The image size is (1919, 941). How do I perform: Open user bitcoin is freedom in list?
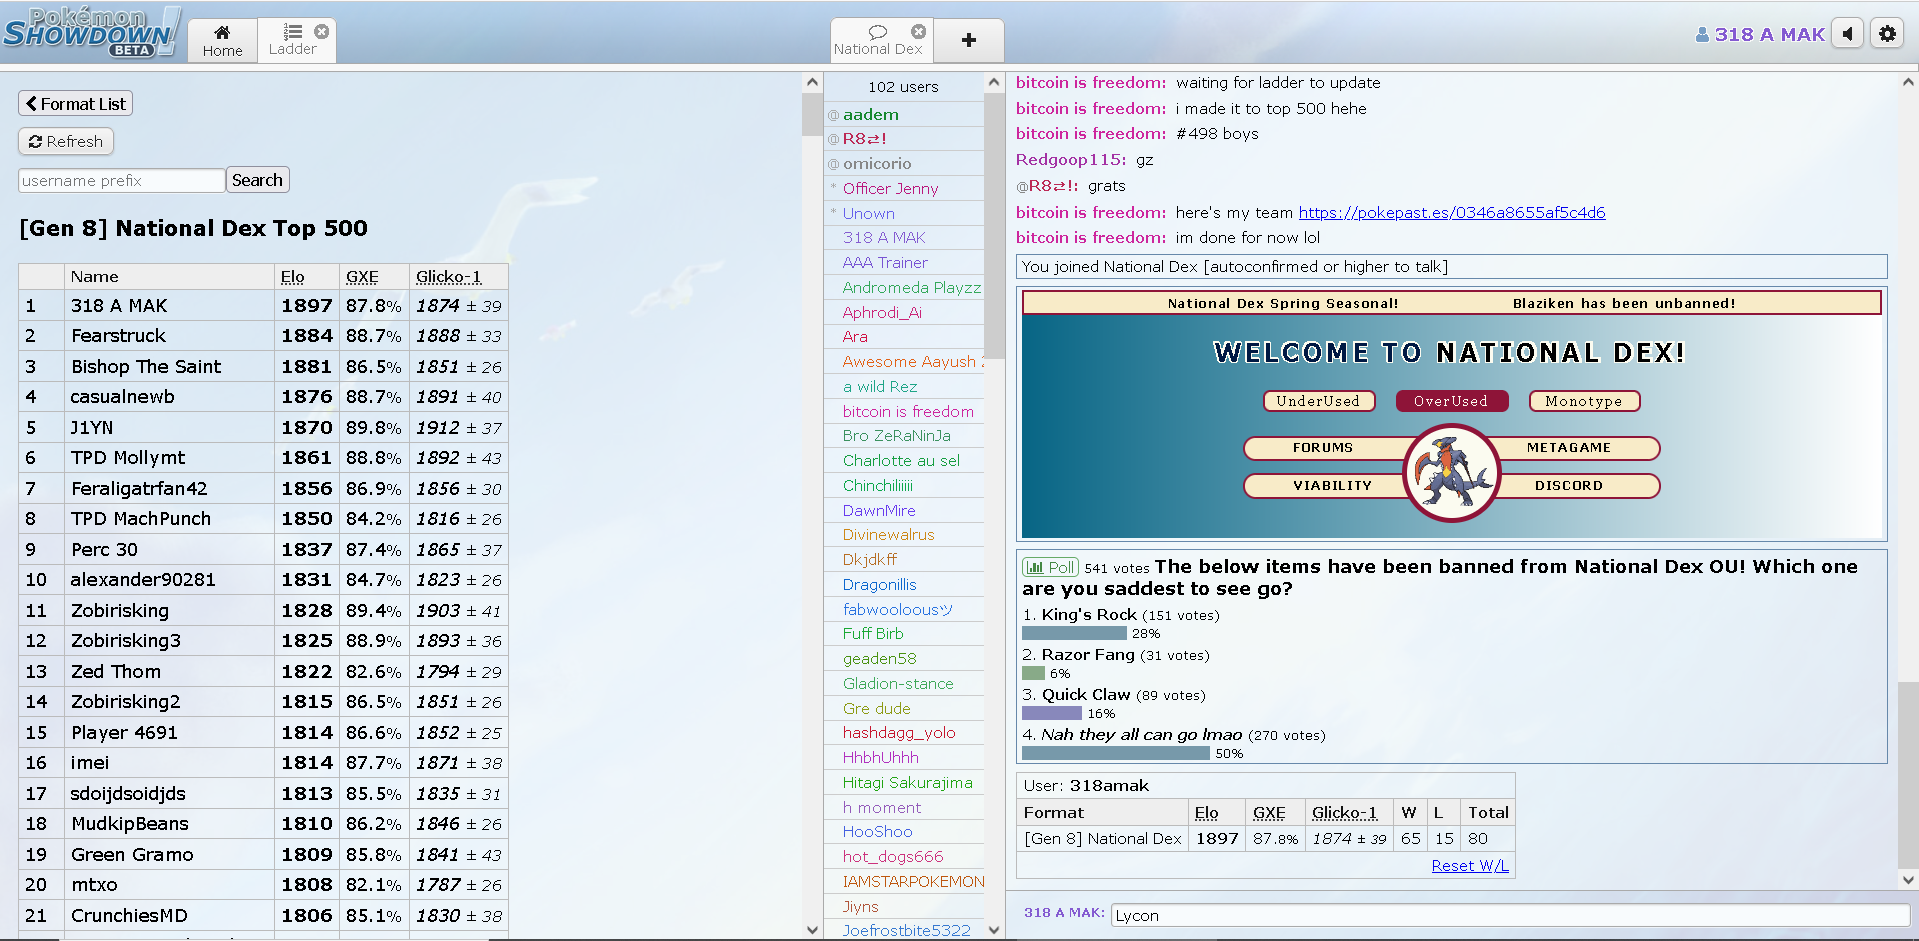pyautogui.click(x=904, y=412)
